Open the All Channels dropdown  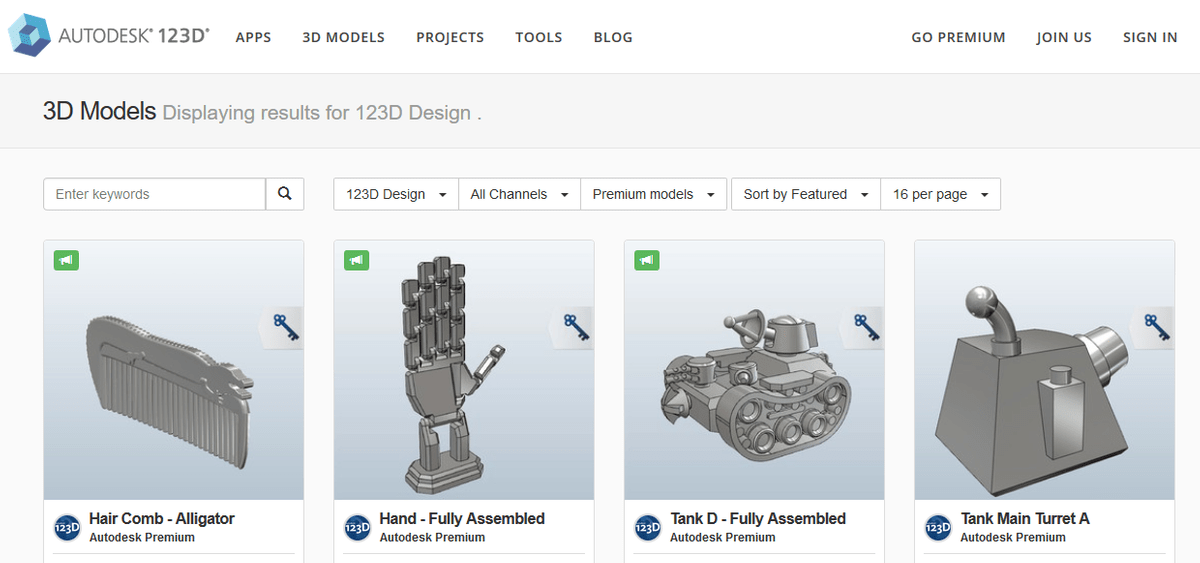519,194
